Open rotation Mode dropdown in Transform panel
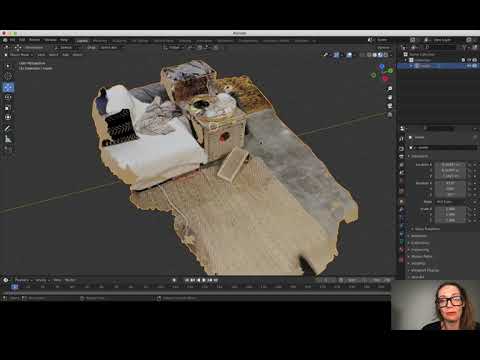Viewport: 480px width, 360px height. pyautogui.click(x=450, y=202)
